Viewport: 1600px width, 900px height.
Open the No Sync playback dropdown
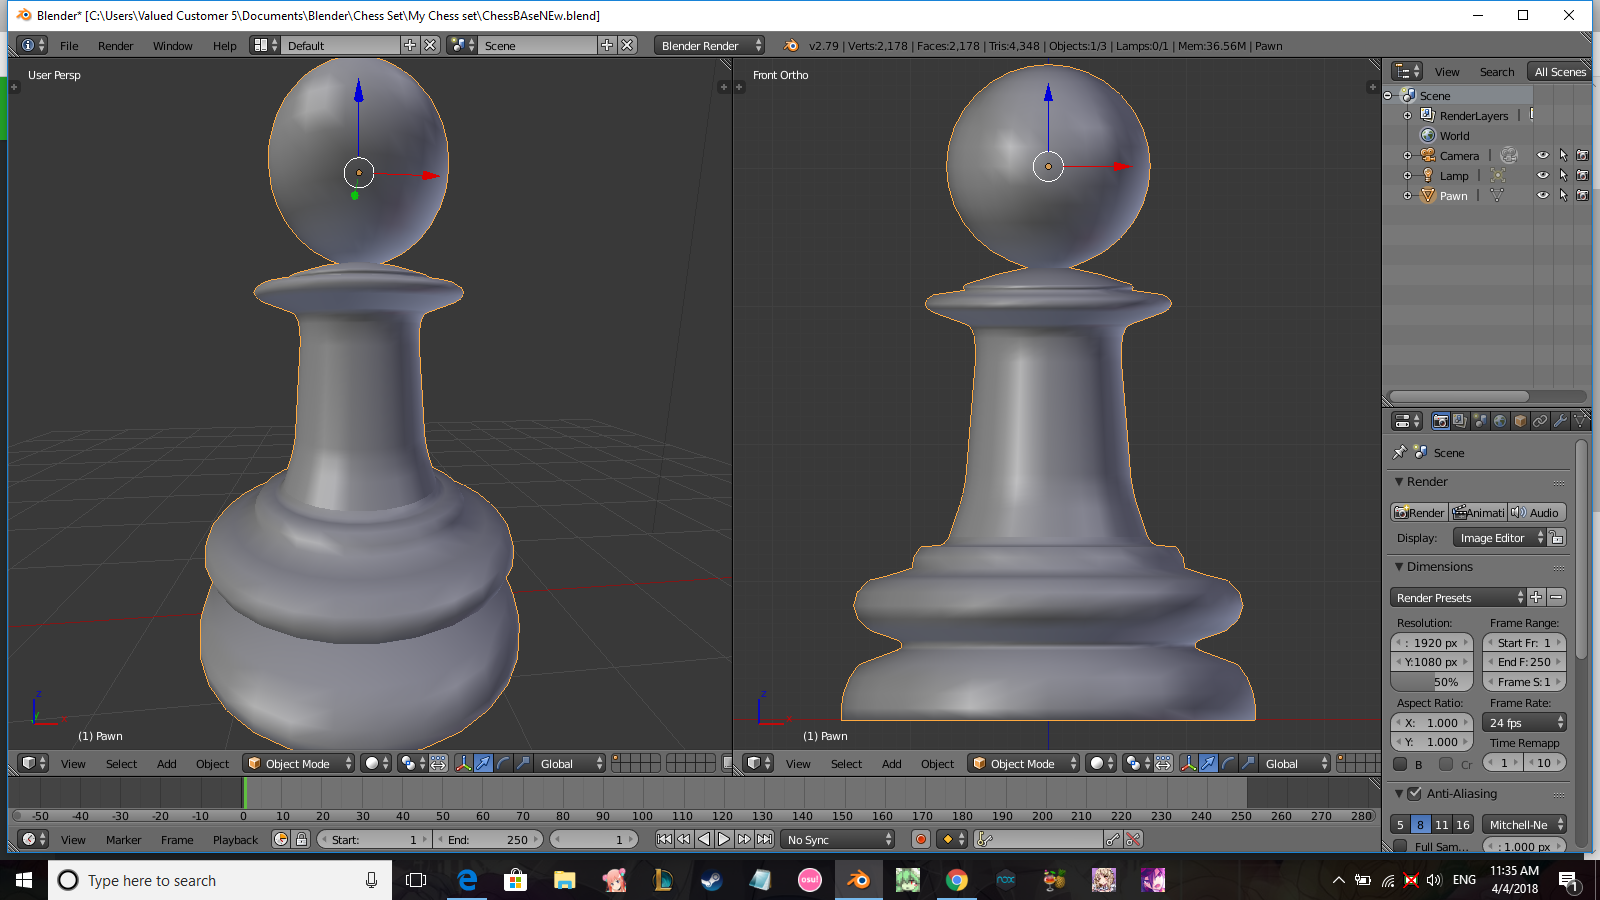tap(838, 839)
